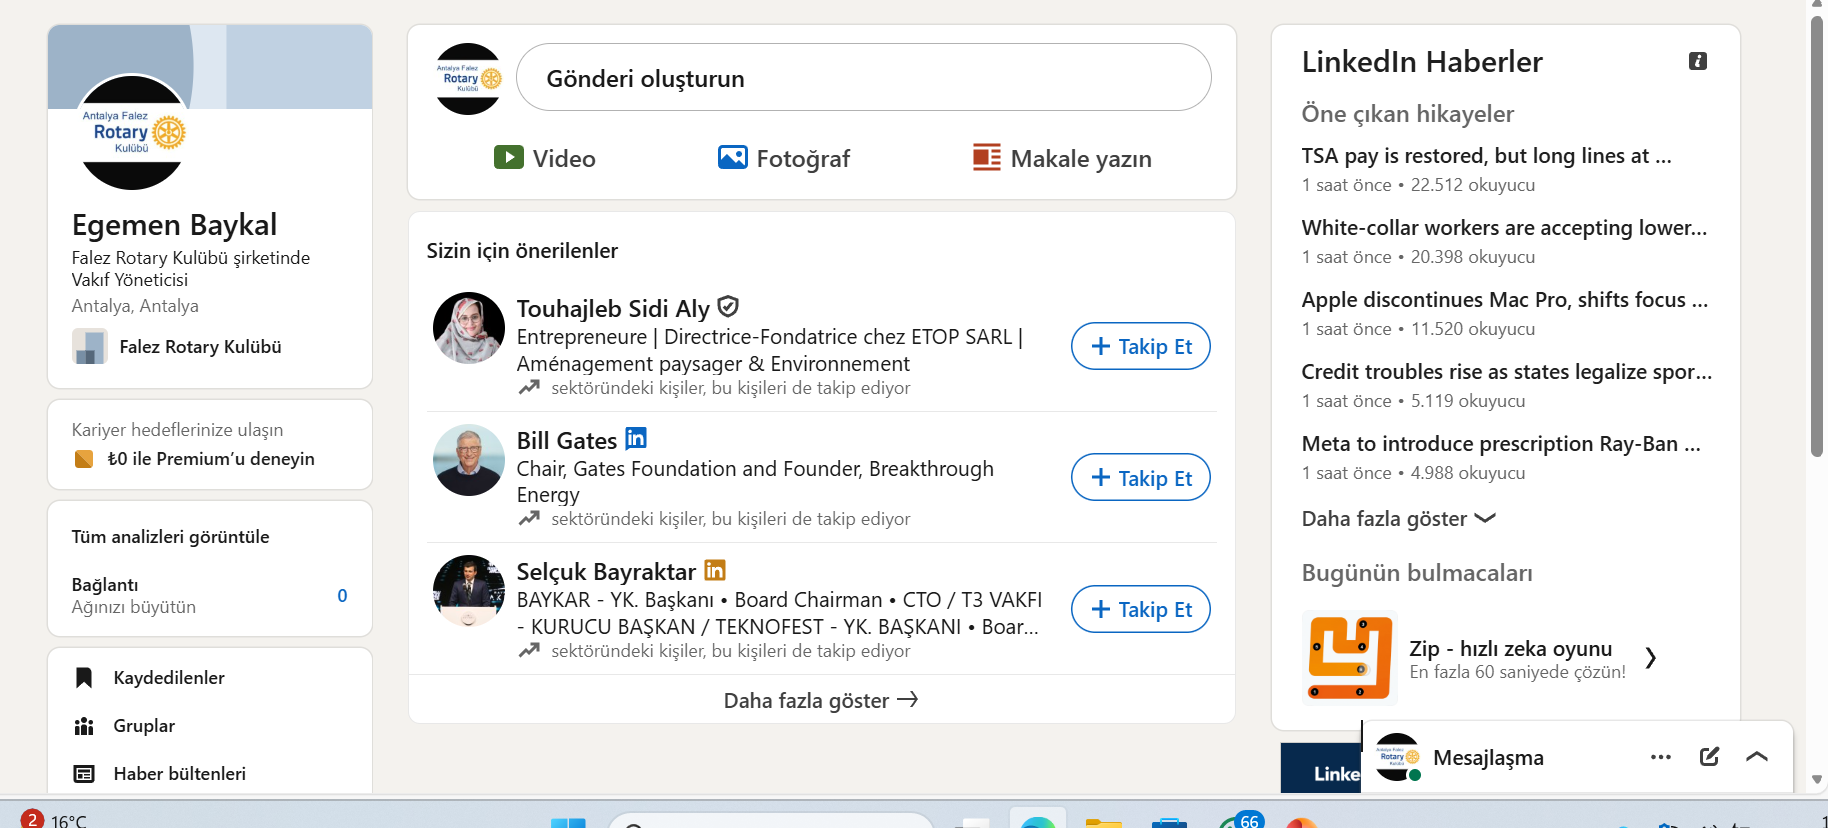Open Gruplar from sidebar
The height and width of the screenshot is (828, 1828).
click(x=144, y=726)
